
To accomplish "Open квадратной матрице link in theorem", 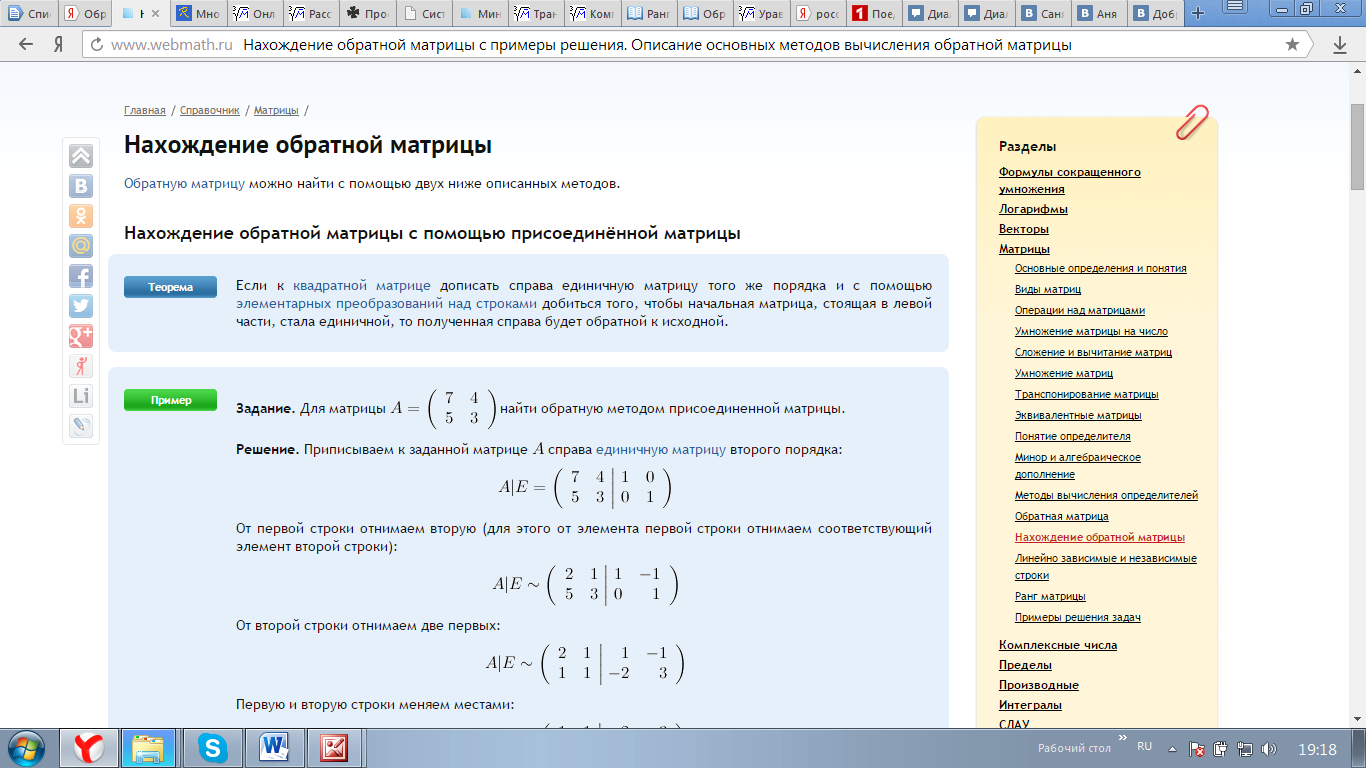I will pyautogui.click(x=362, y=285).
